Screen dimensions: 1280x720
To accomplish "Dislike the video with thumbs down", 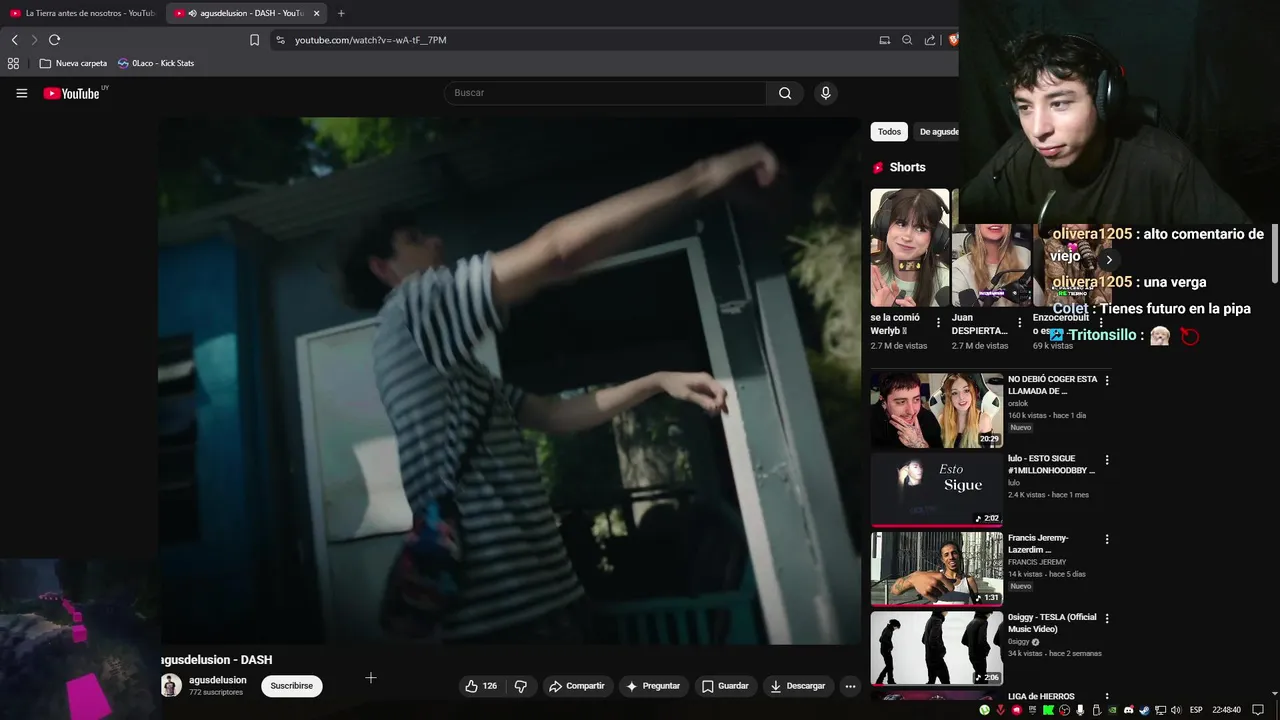I will pyautogui.click(x=520, y=686).
